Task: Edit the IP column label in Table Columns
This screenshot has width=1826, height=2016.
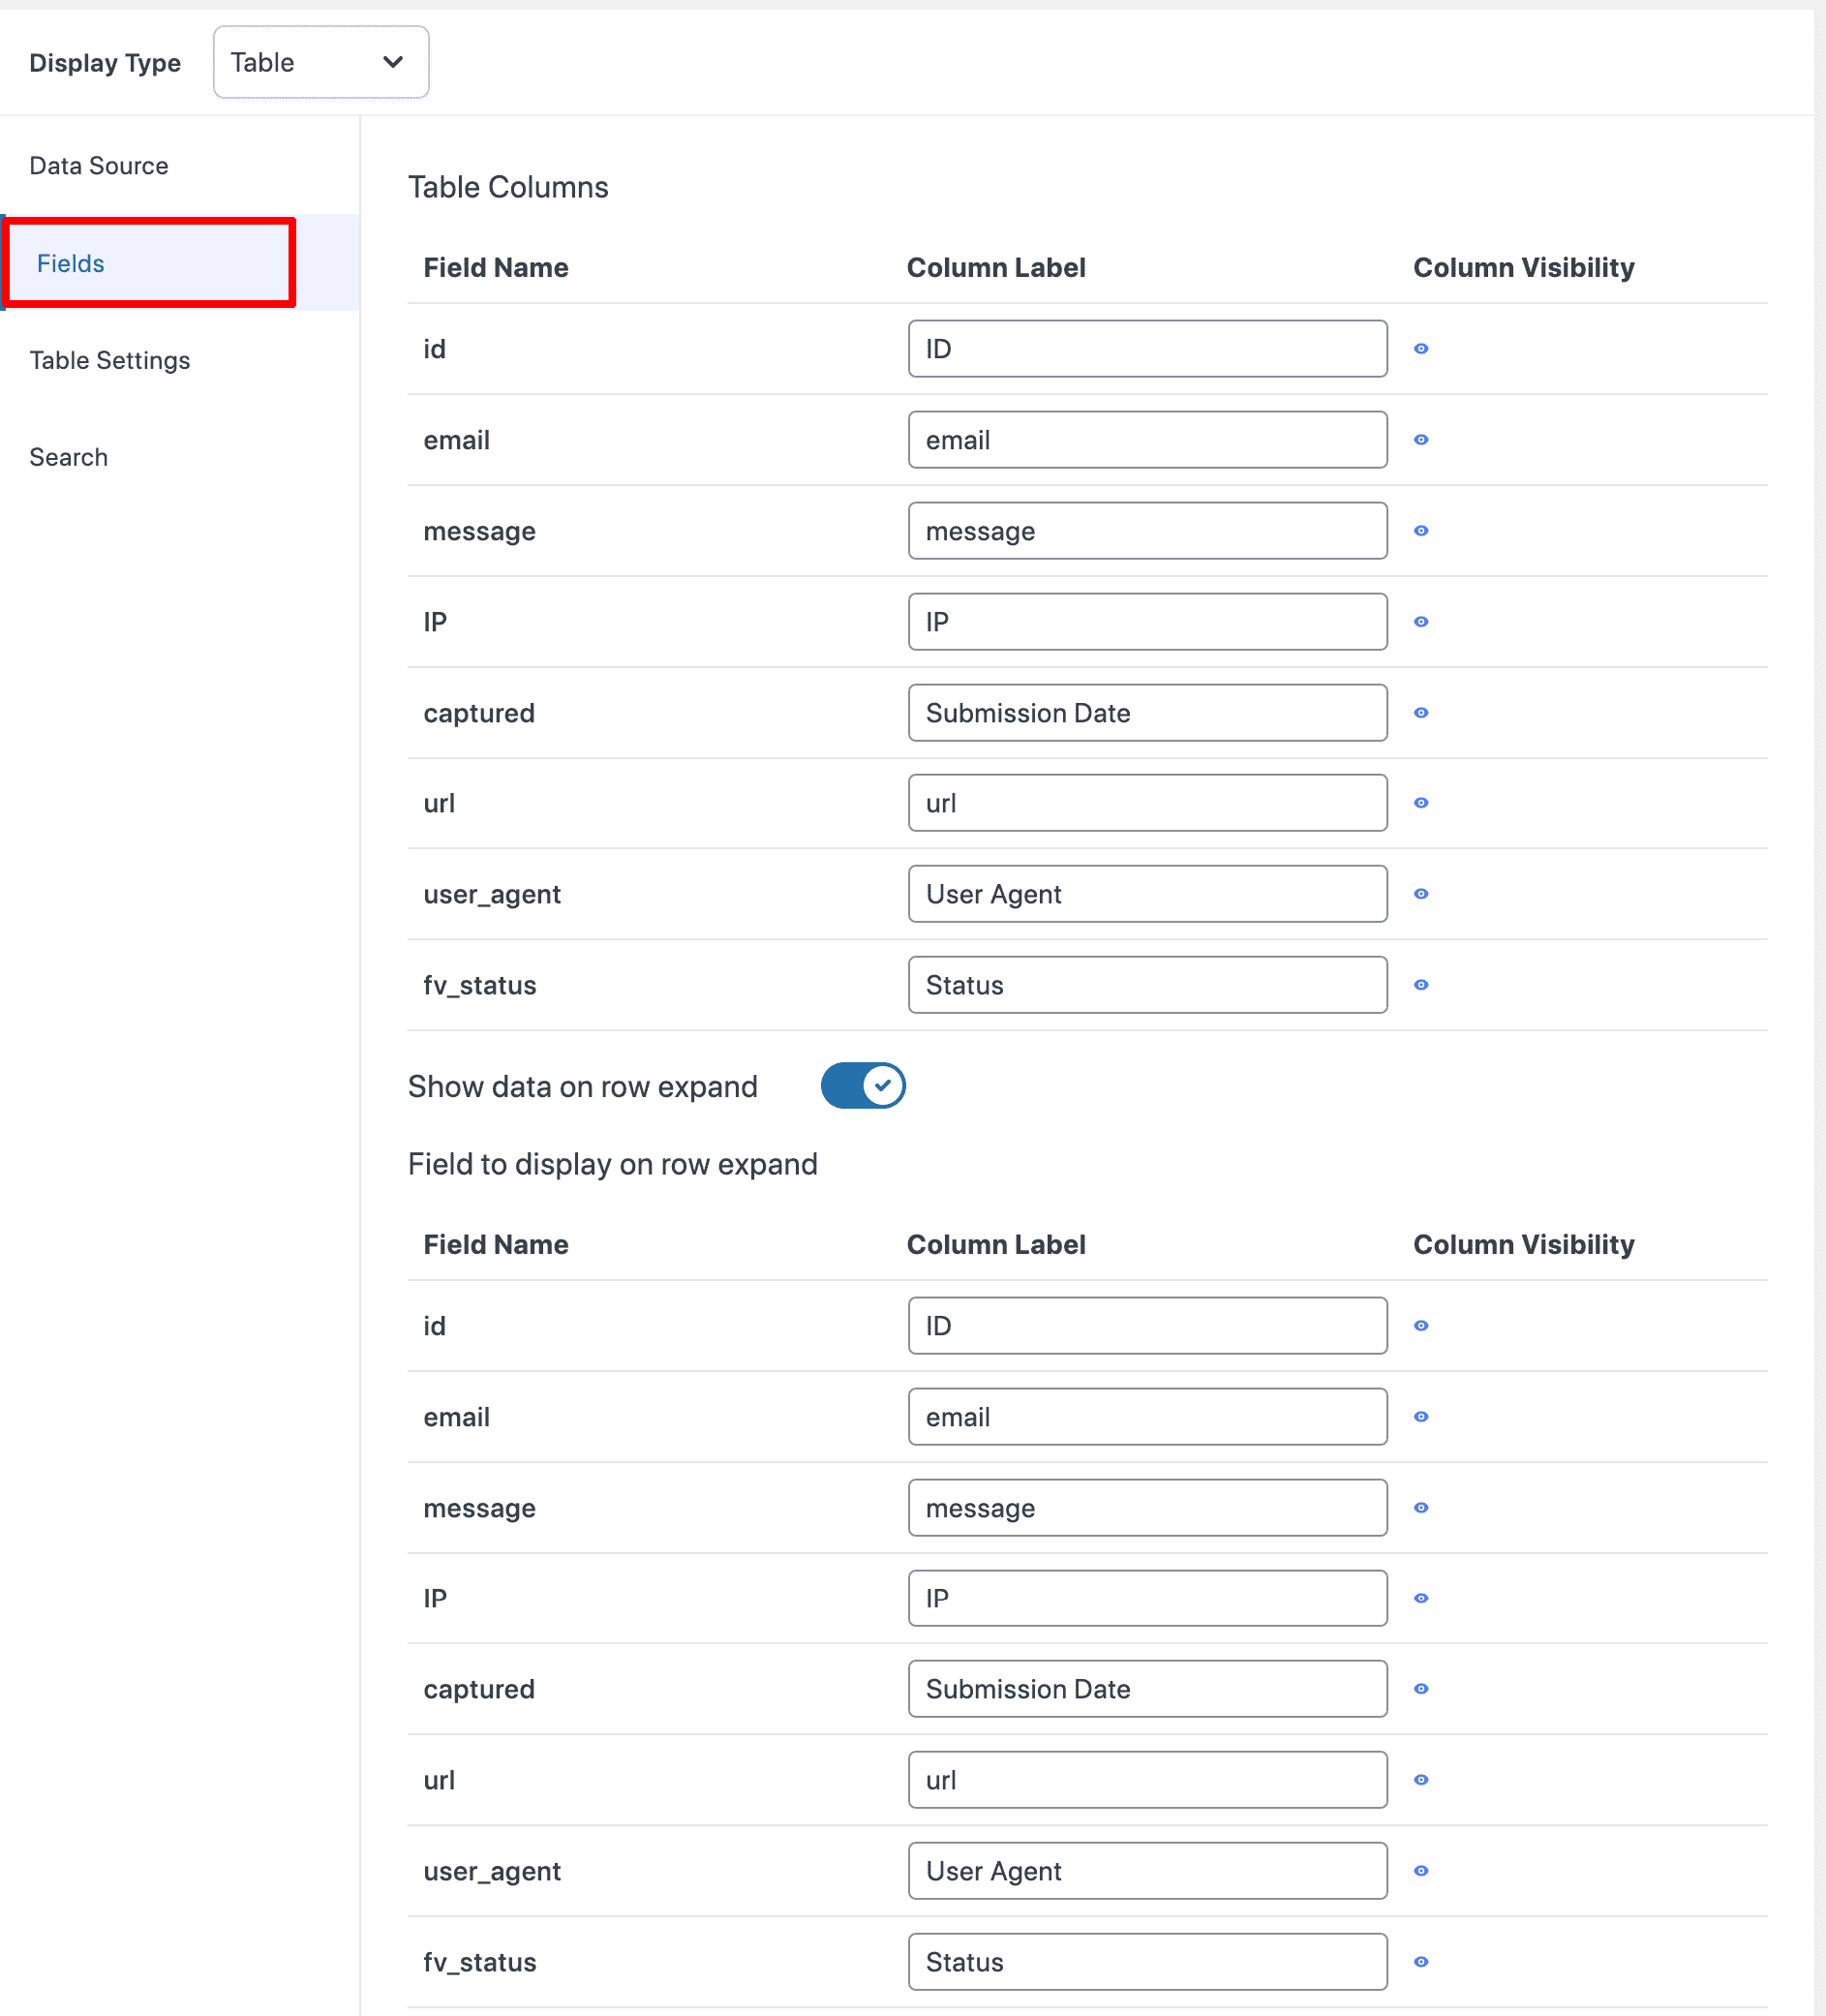Action: pyautogui.click(x=1148, y=622)
